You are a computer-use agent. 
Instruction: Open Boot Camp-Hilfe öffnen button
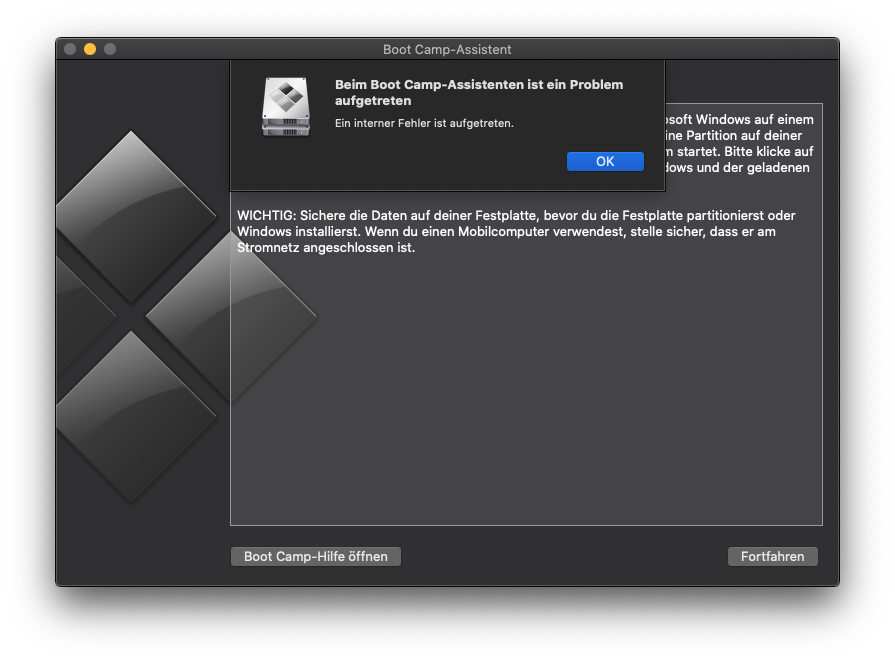click(316, 557)
